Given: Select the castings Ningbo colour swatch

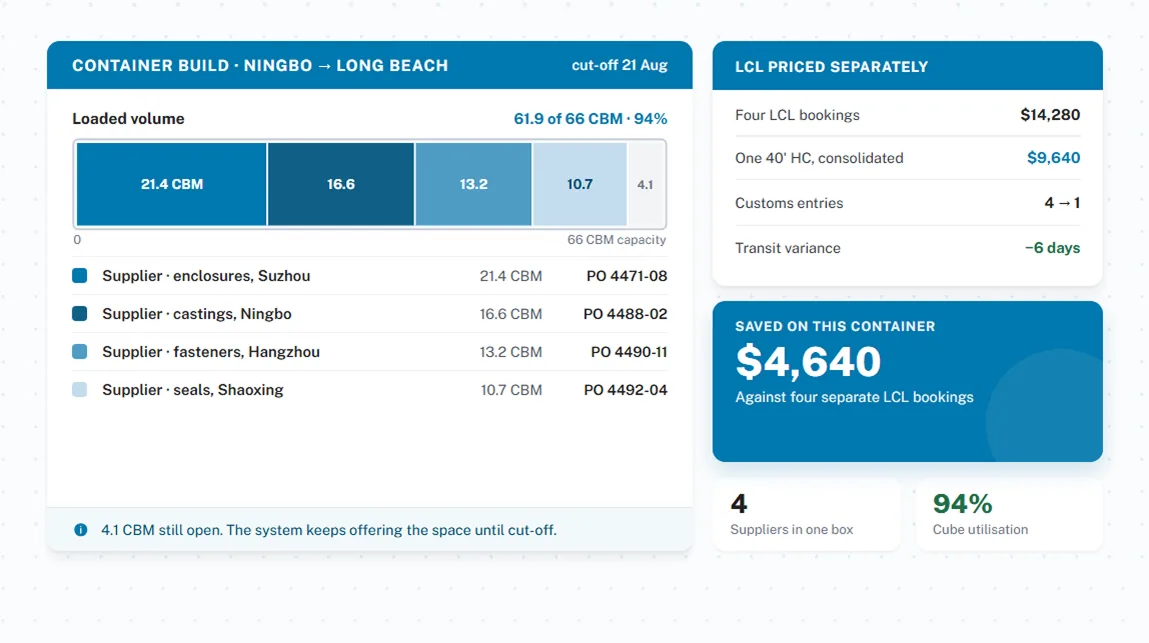Looking at the screenshot, I should (x=80, y=314).
